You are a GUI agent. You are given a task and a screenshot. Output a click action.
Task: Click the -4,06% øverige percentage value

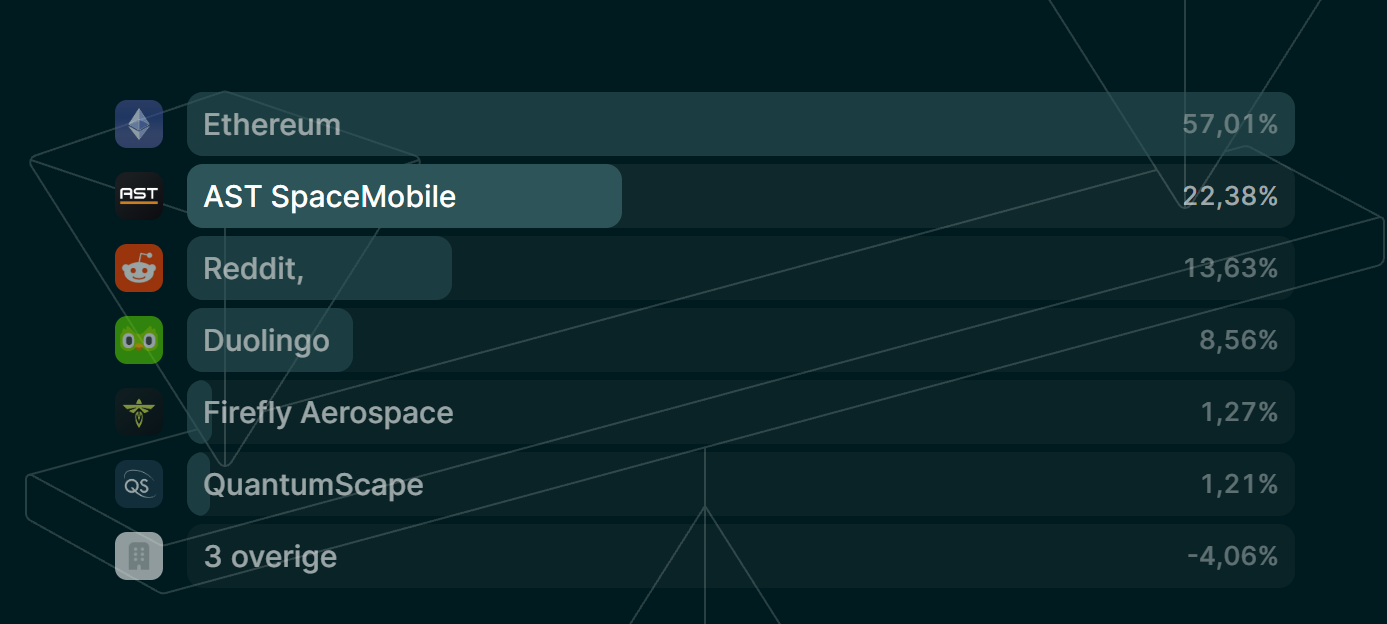point(1232,556)
